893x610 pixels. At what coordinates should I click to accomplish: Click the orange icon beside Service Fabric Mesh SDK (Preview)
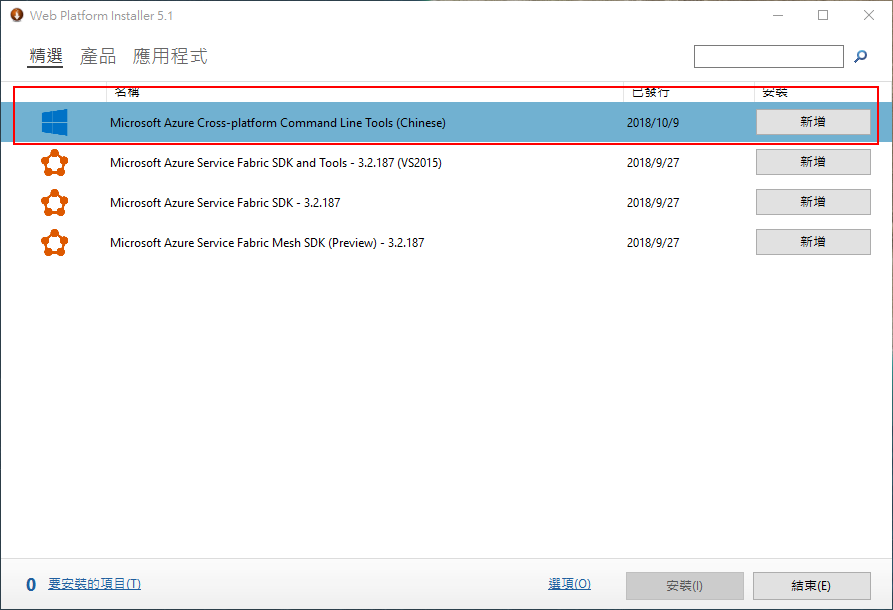pos(55,243)
